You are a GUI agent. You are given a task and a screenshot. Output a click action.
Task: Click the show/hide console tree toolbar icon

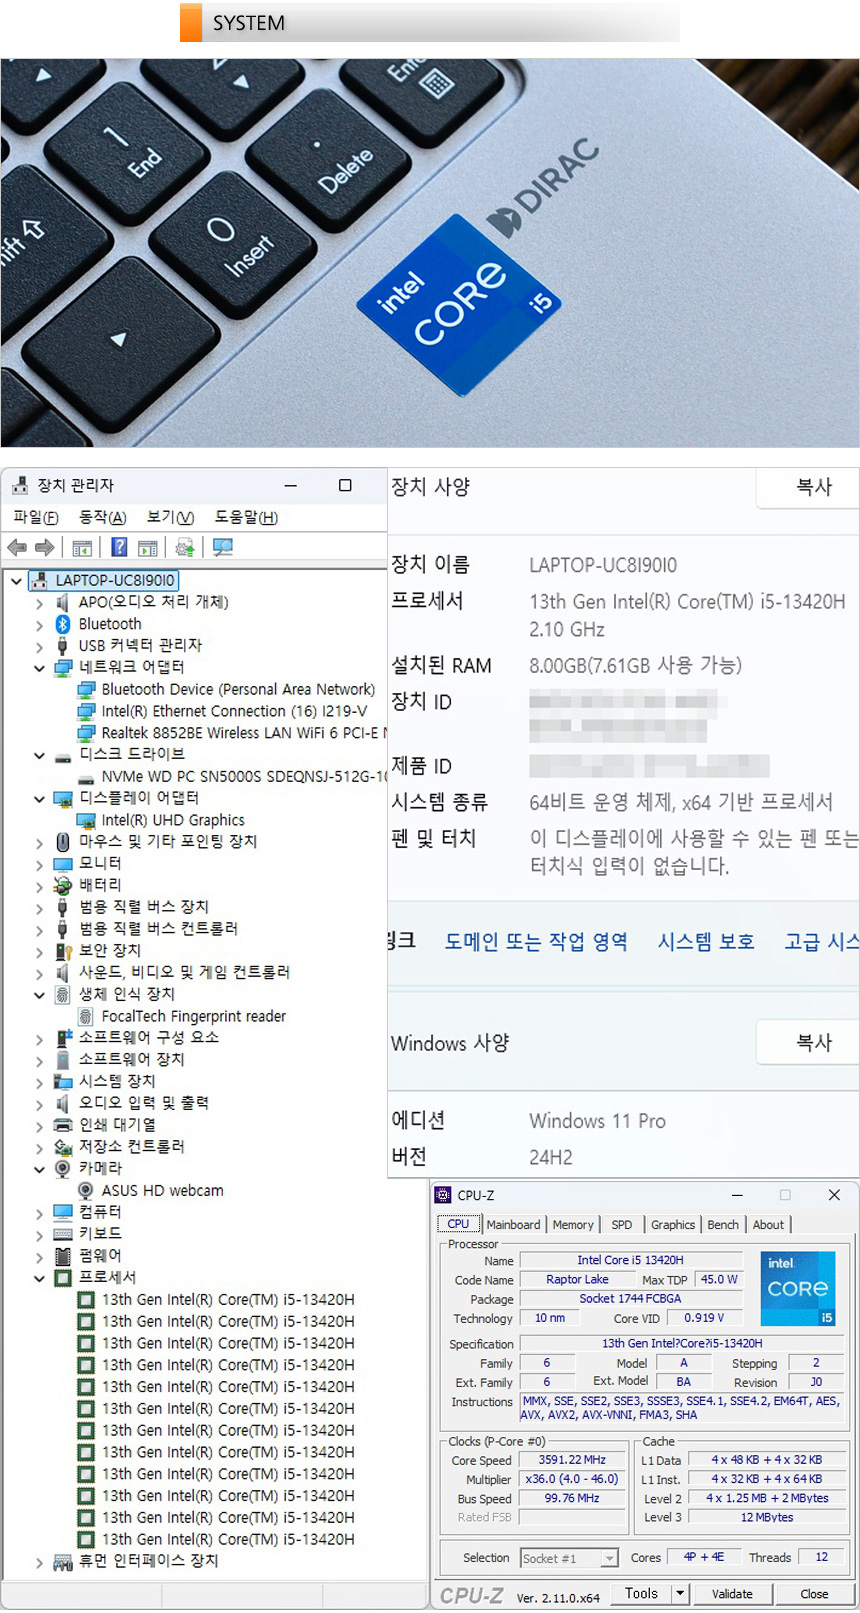click(x=82, y=547)
